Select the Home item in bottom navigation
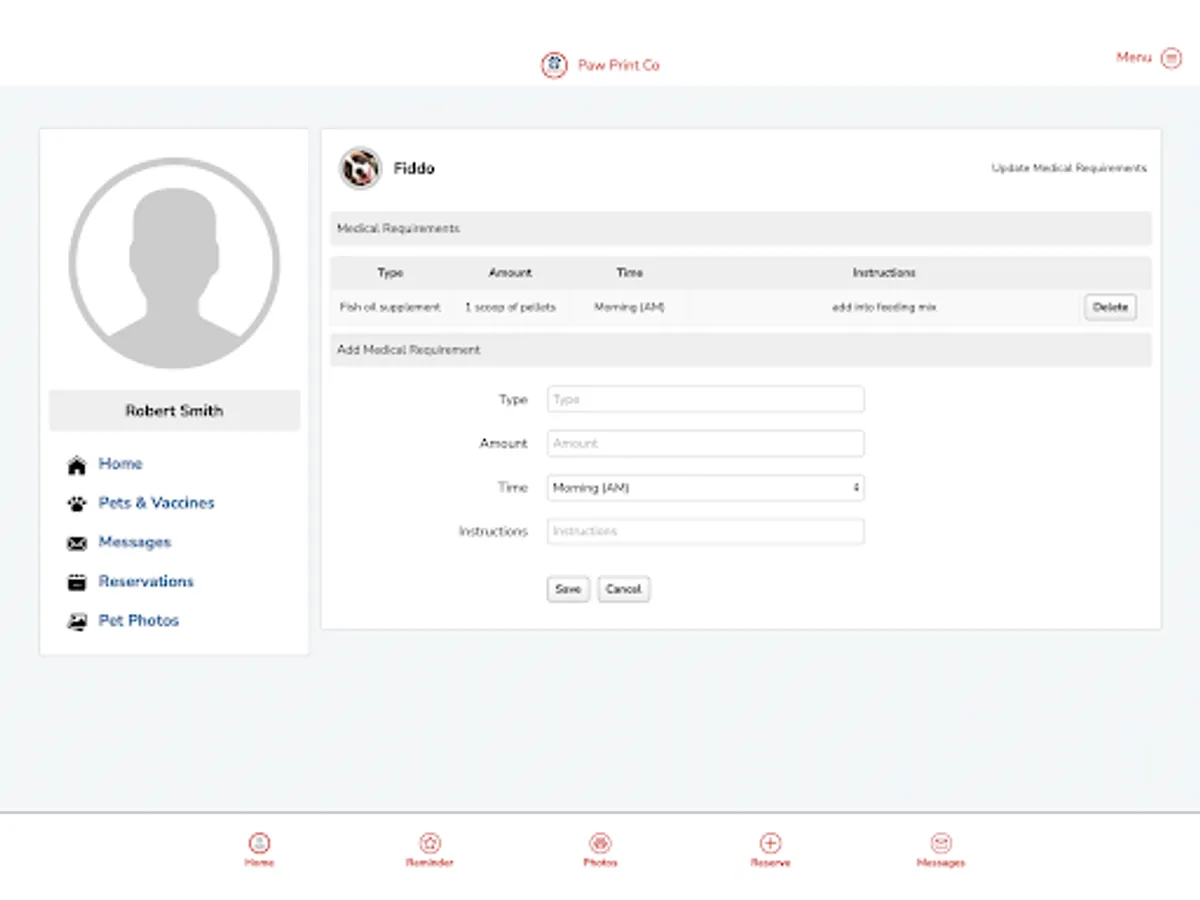Viewport: 1200px width, 900px height. (x=259, y=844)
